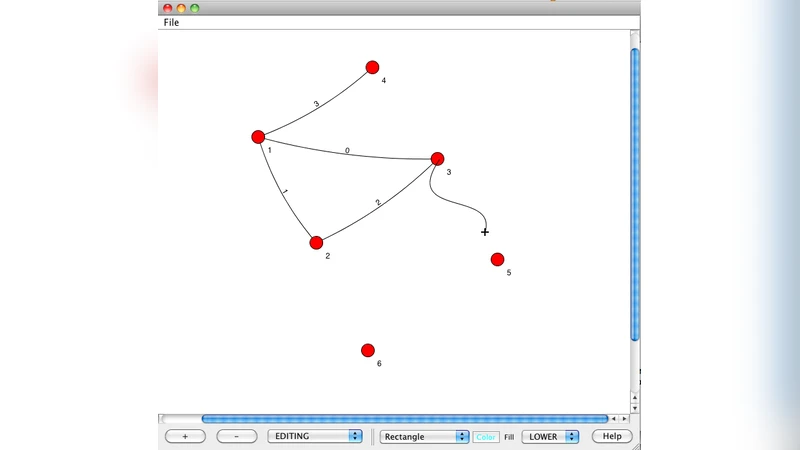
Task: Click the Help button
Action: pos(612,437)
